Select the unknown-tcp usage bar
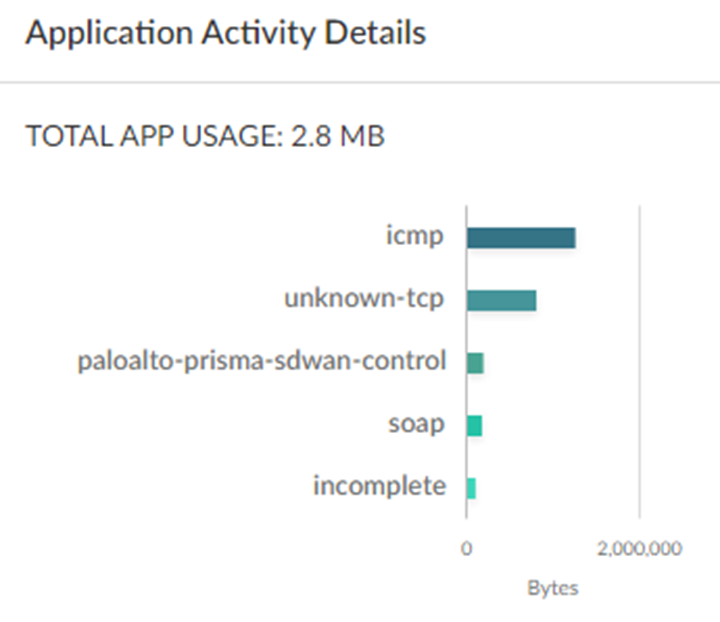The width and height of the screenshot is (720, 622). point(502,300)
